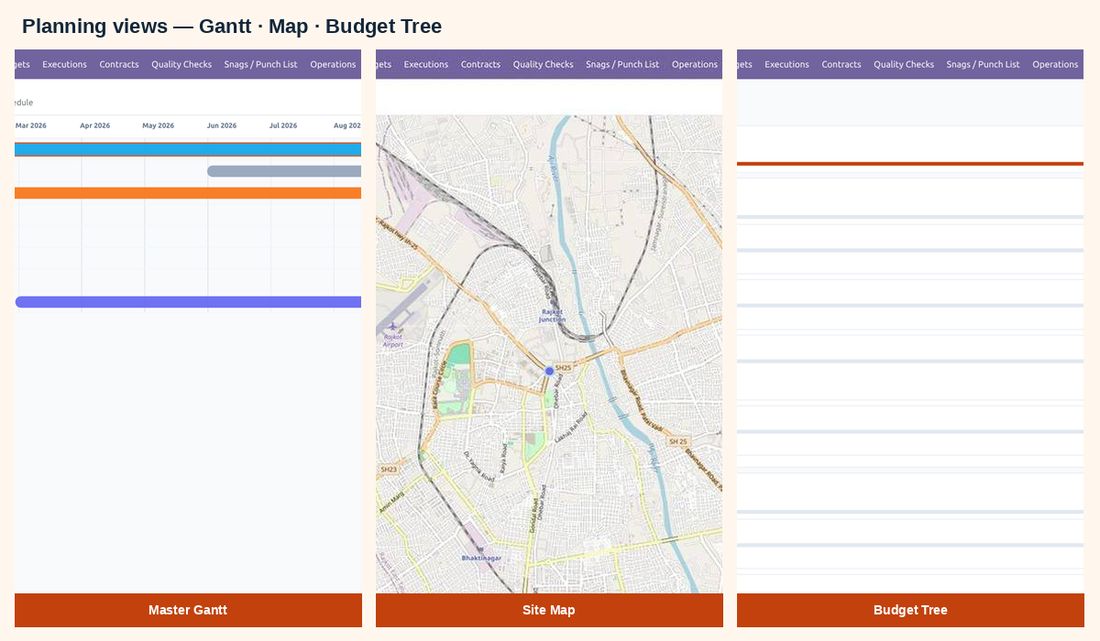Image resolution: width=1100 pixels, height=641 pixels.
Task: Click the blue Gantt task bar
Action: click(x=188, y=149)
